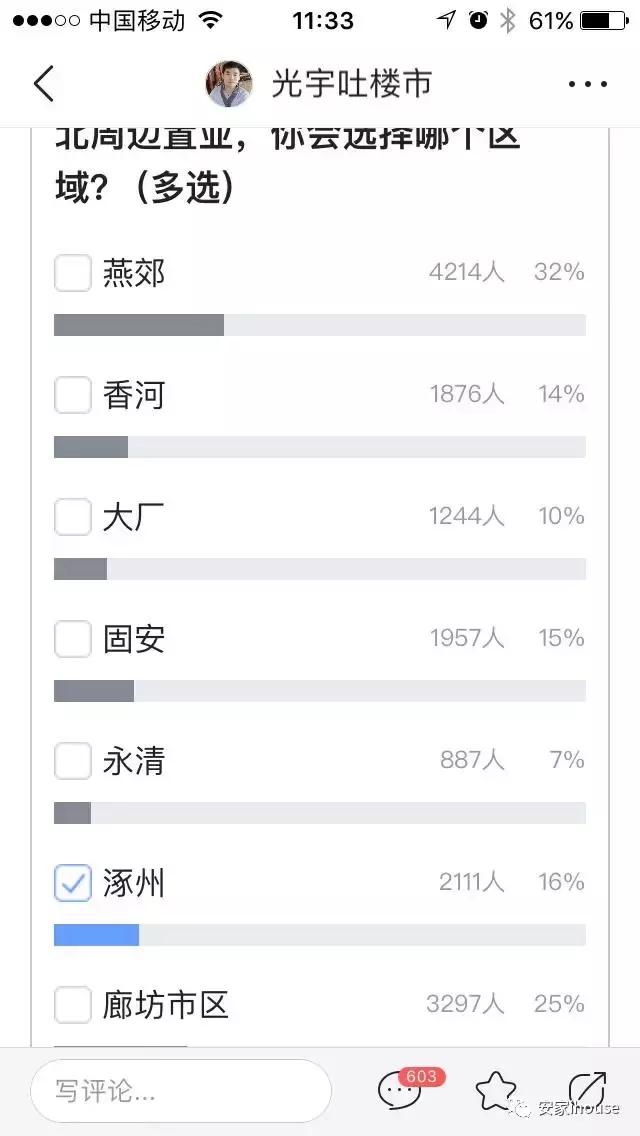This screenshot has width=640, height=1136.
Task: Check the 大厂 poll option
Action: 72,517
